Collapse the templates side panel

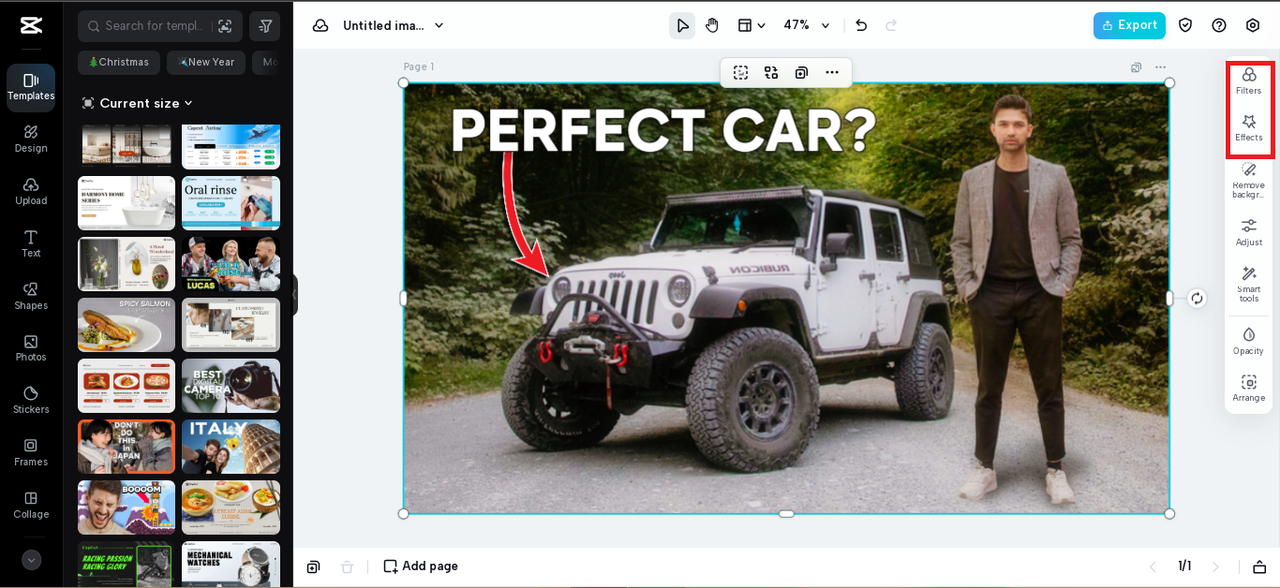294,296
